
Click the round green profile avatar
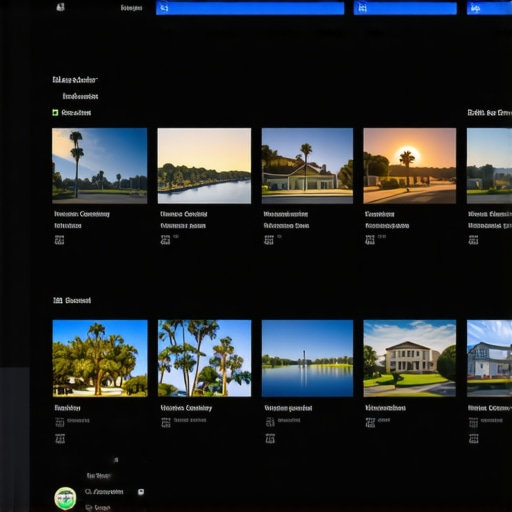point(65,498)
